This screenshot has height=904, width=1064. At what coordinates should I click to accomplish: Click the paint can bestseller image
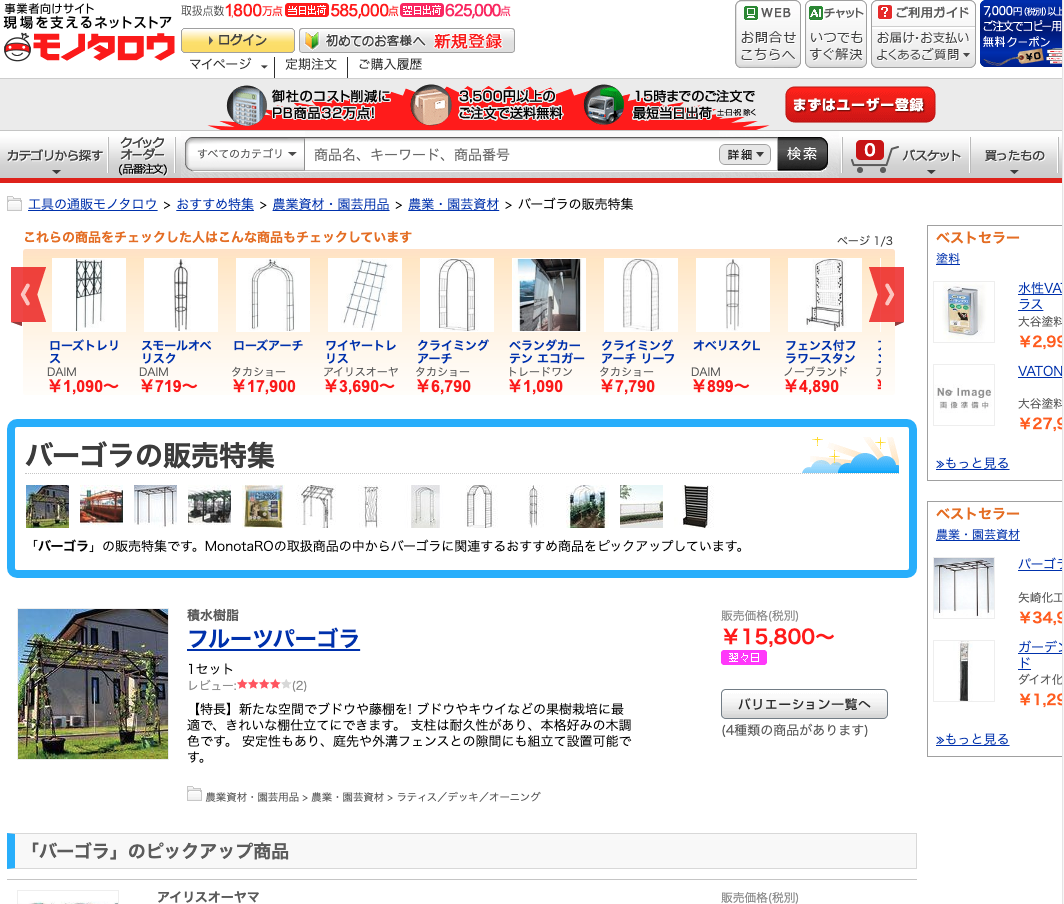click(x=964, y=312)
